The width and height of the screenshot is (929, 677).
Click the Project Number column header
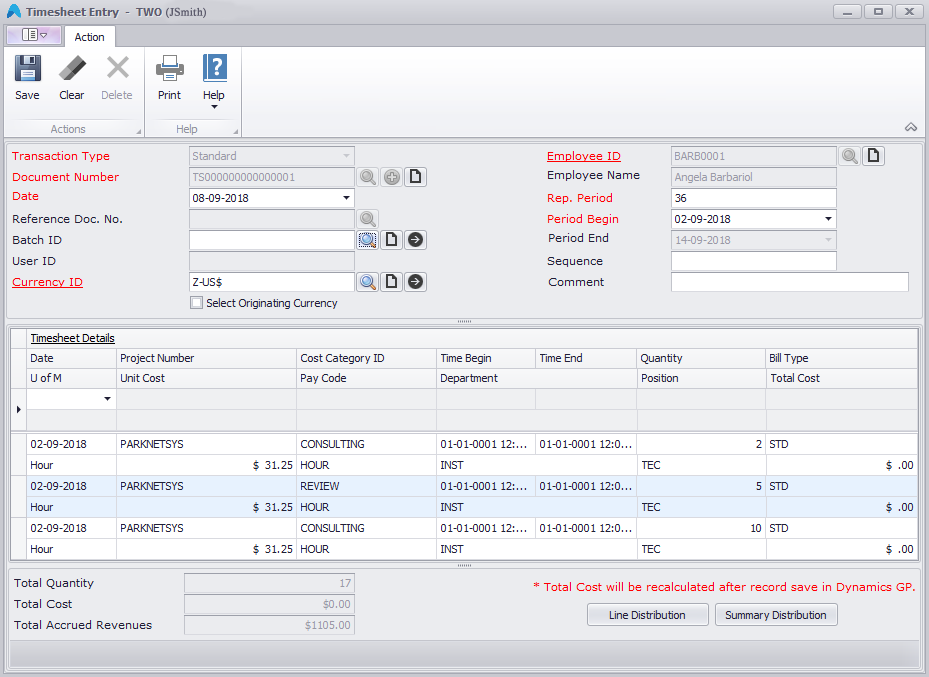(x=206, y=358)
